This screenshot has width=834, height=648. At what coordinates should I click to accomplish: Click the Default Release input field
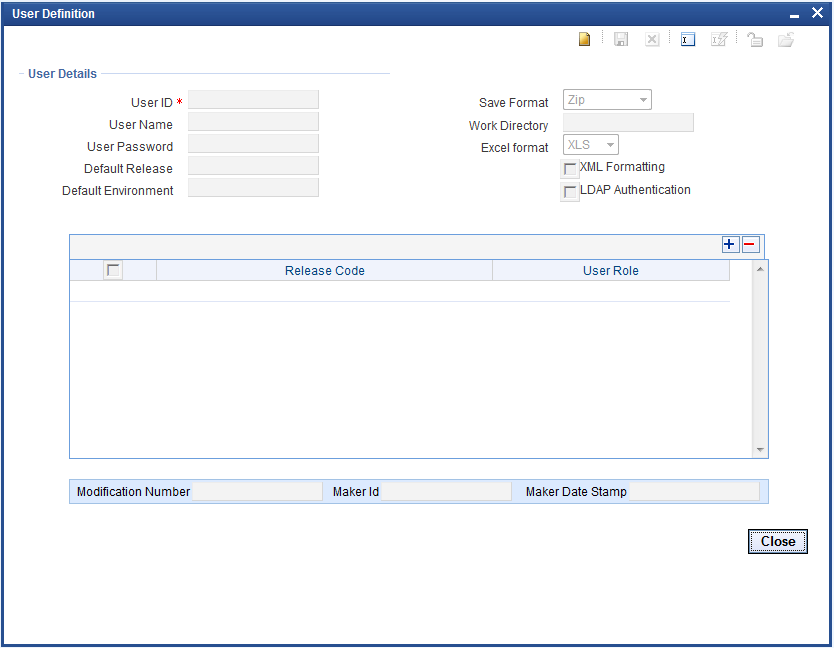[x=253, y=165]
